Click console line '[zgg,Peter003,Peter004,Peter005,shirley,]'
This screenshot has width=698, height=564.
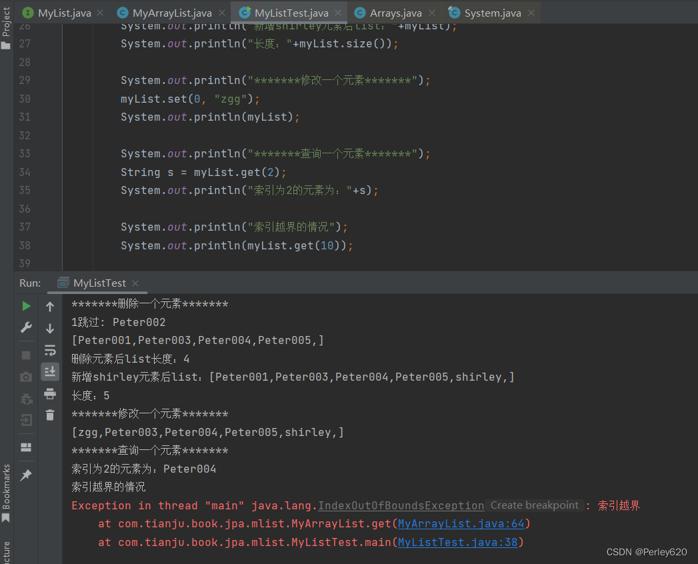[208, 432]
